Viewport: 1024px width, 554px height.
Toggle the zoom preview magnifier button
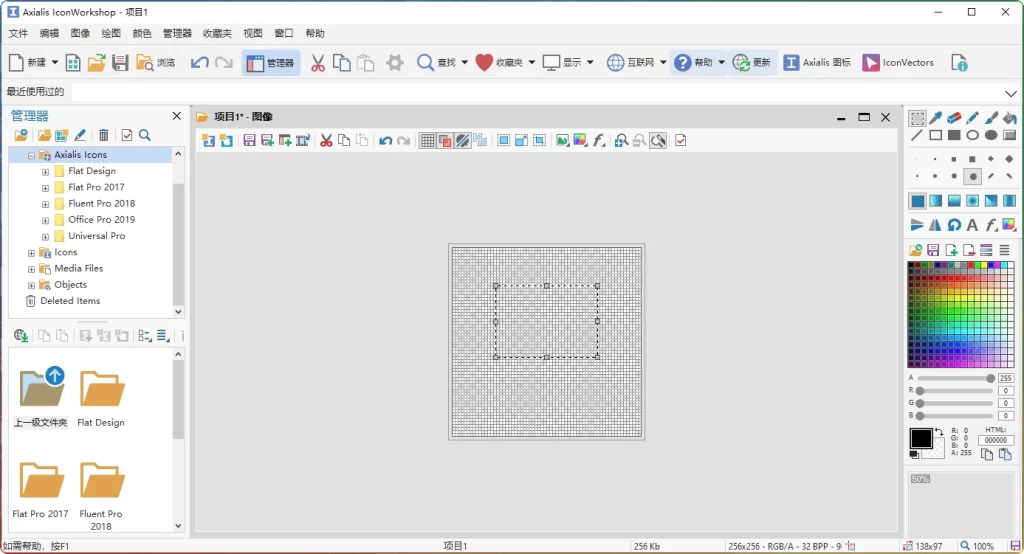click(658, 140)
